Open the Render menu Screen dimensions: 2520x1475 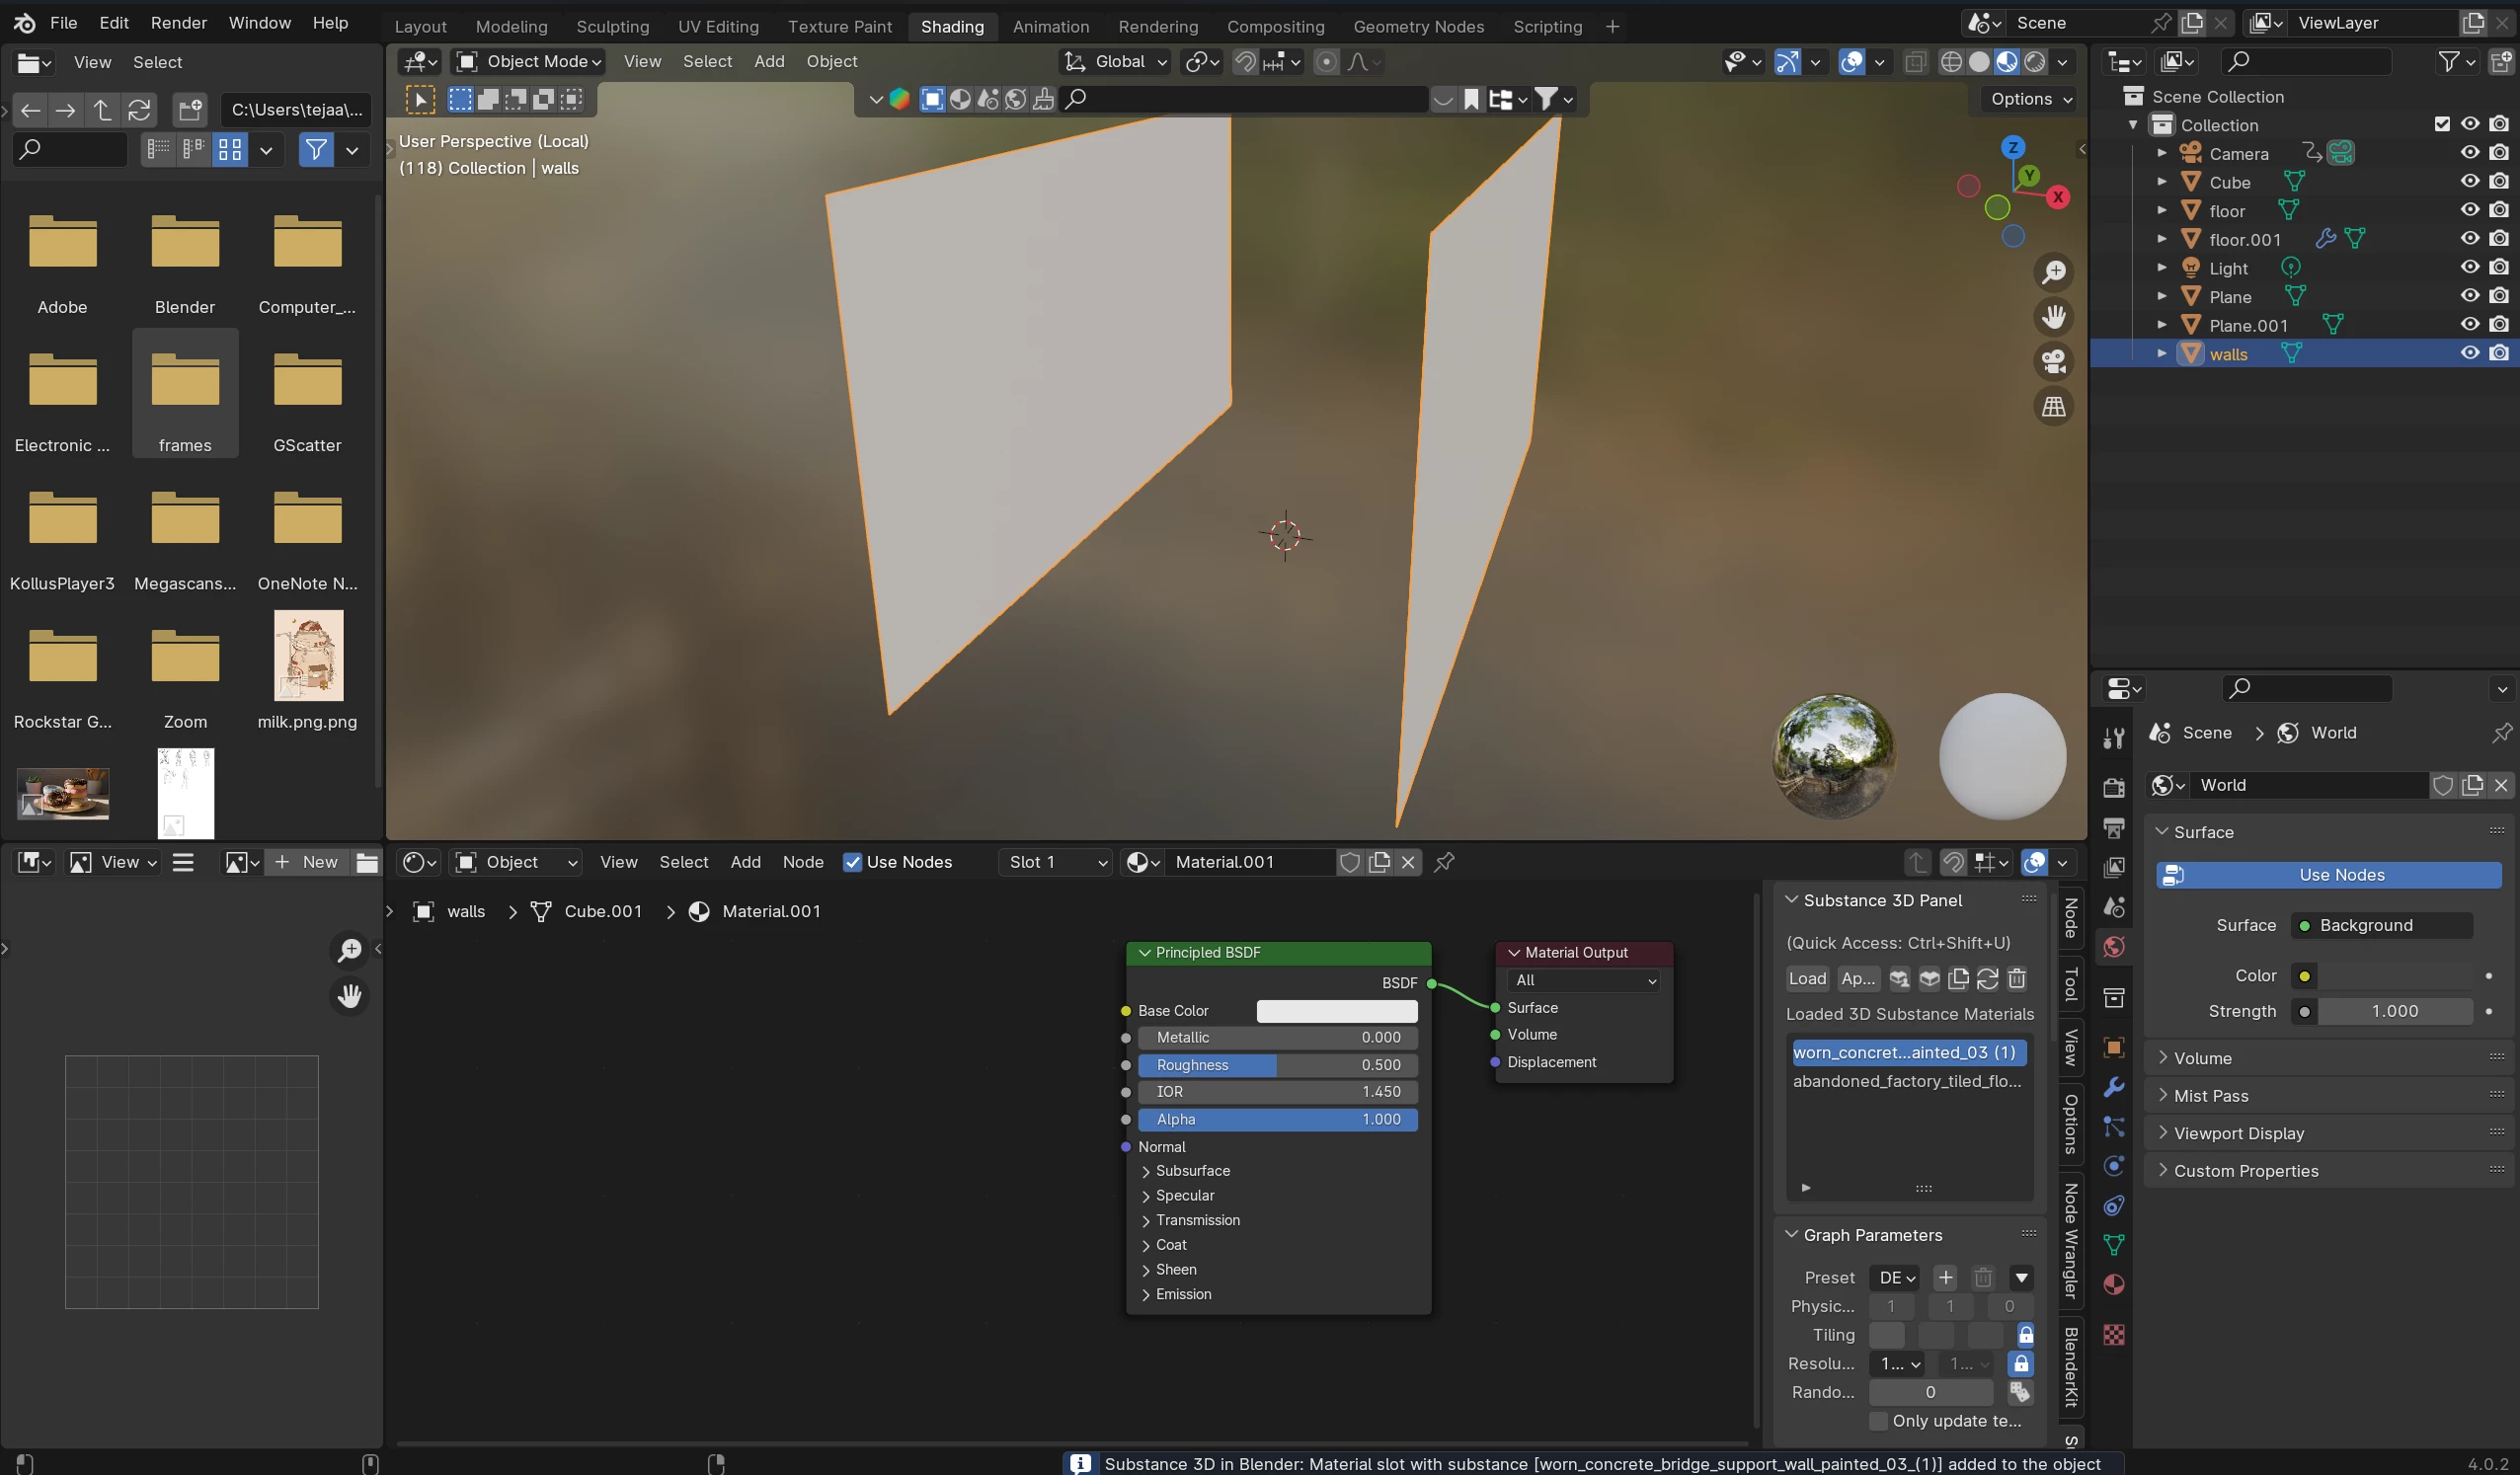(178, 23)
